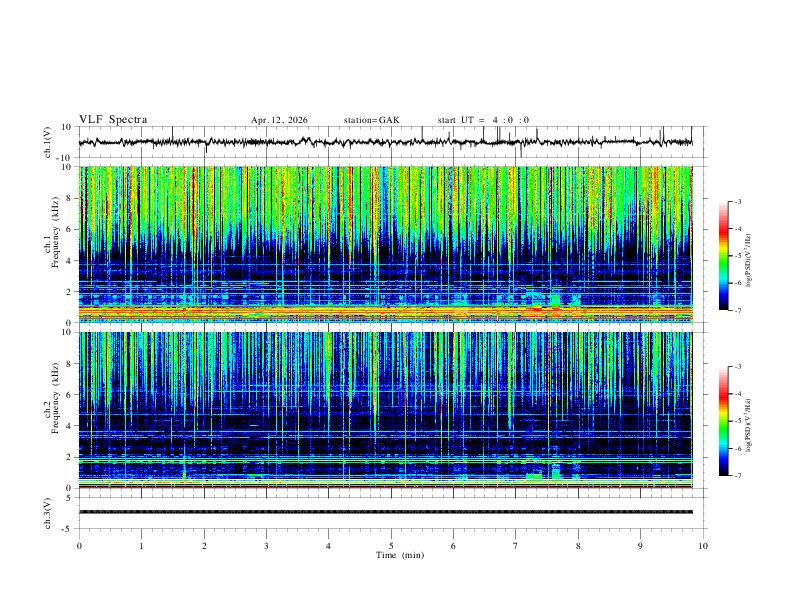
Task: Click the ch.2 color bar "log(PSD)(V²/Hz)" label
Action: tap(749, 426)
